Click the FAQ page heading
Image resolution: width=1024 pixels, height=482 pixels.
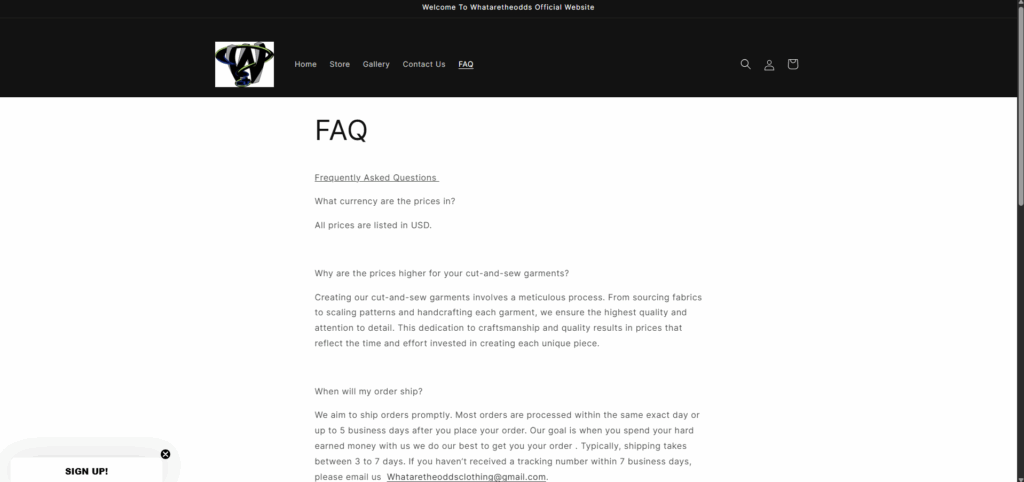(341, 130)
